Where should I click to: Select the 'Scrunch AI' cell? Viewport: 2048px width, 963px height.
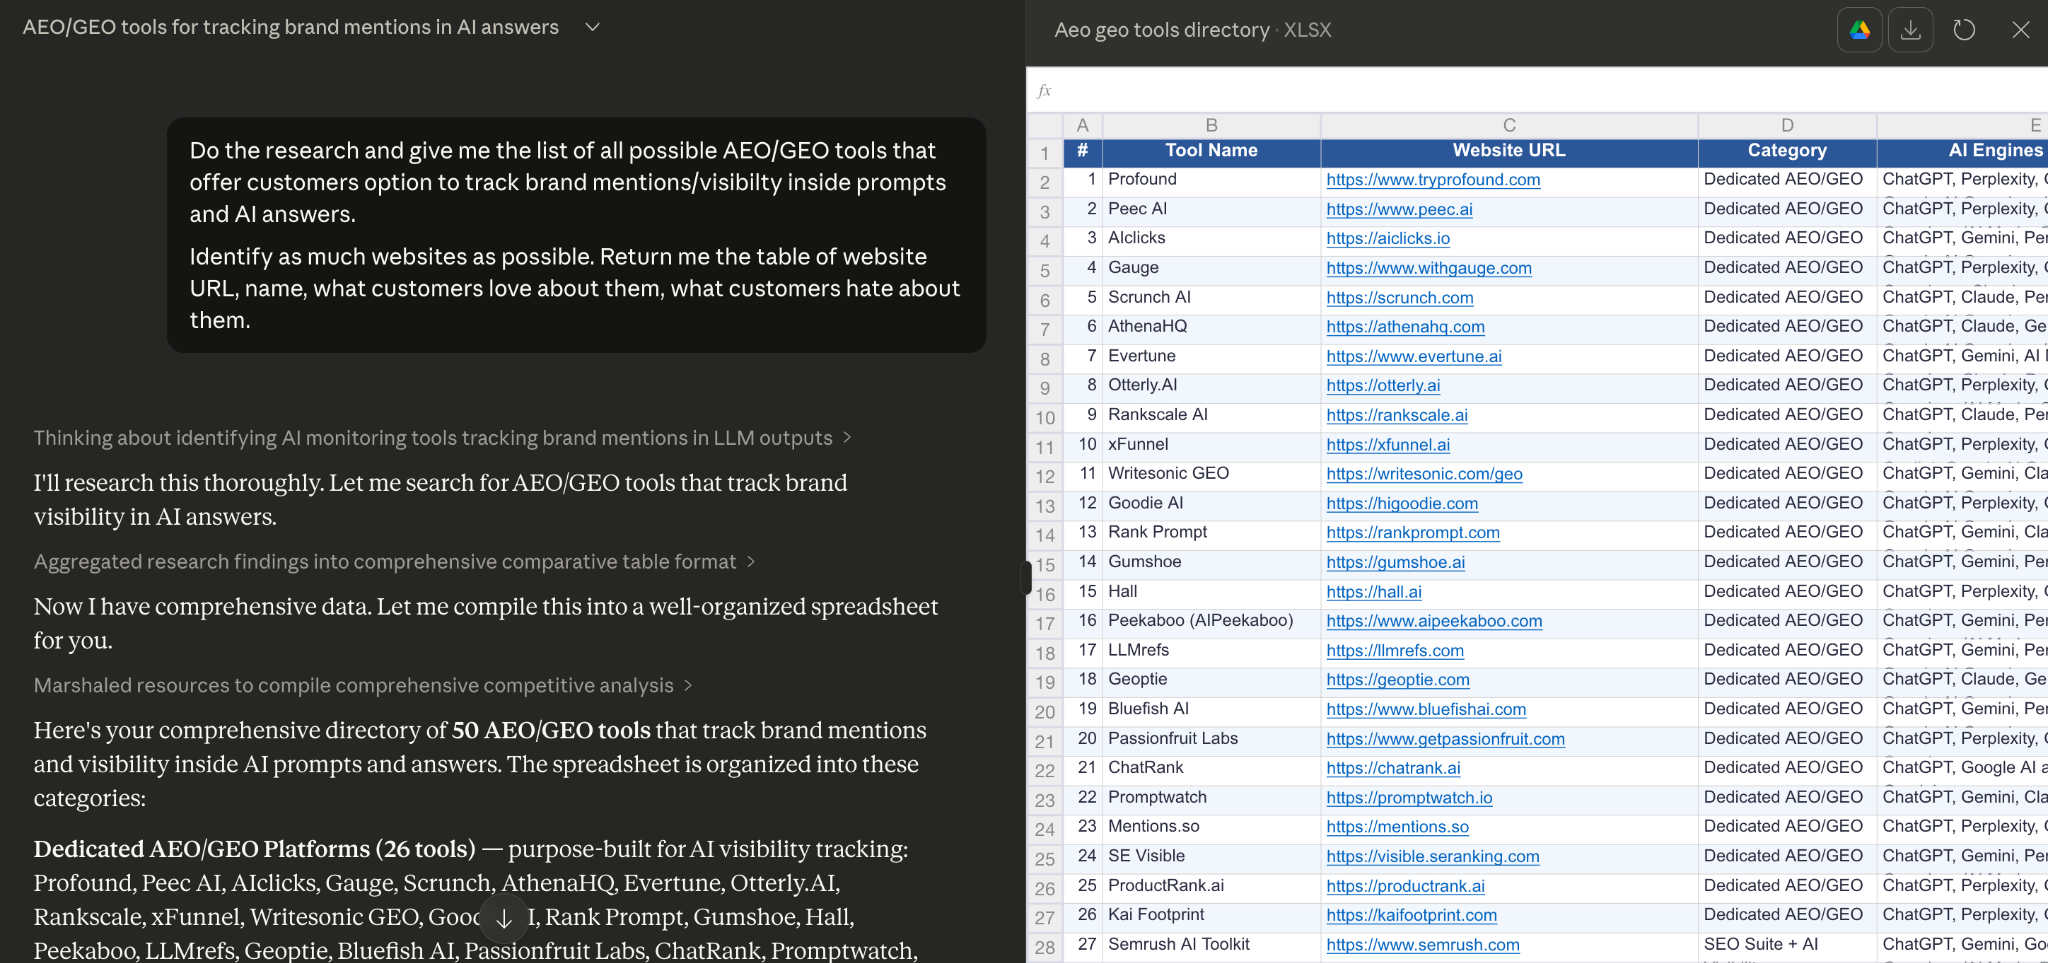(x=1211, y=298)
